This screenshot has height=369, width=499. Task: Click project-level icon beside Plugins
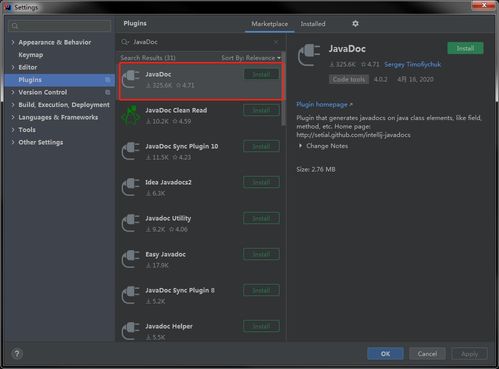pos(107,80)
